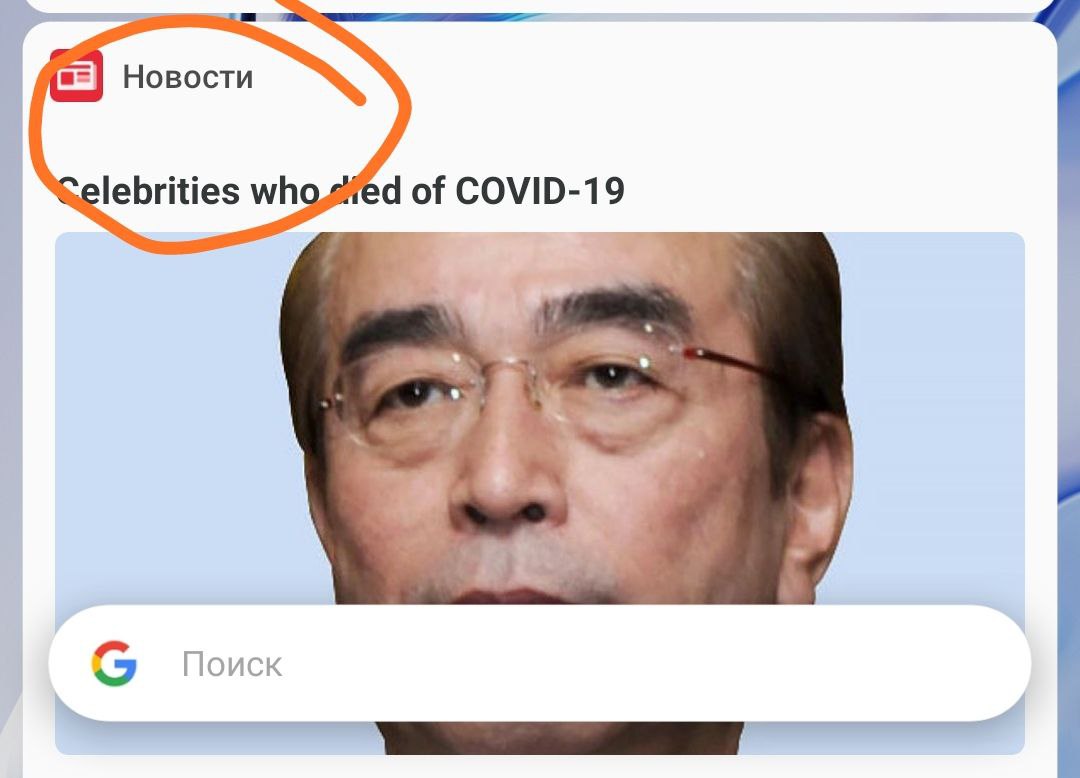Screen dimensions: 1080x778
Task: Open the news photo thumbnail
Action: [540, 493]
